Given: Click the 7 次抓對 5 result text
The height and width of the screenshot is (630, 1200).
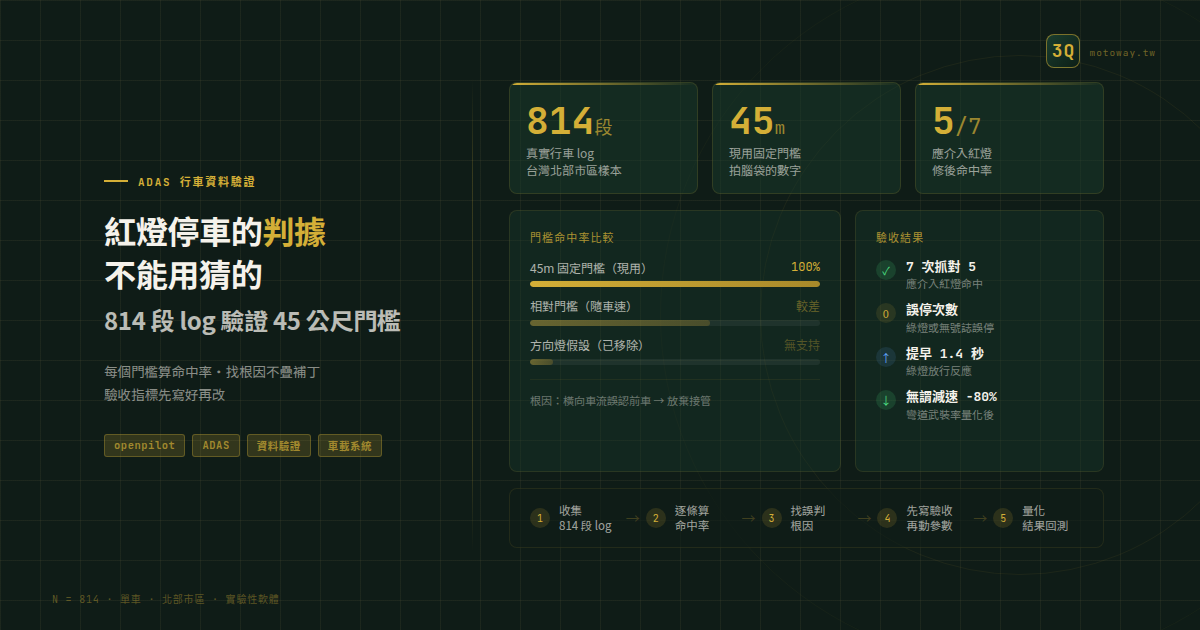Looking at the screenshot, I should pyautogui.click(x=941, y=267).
